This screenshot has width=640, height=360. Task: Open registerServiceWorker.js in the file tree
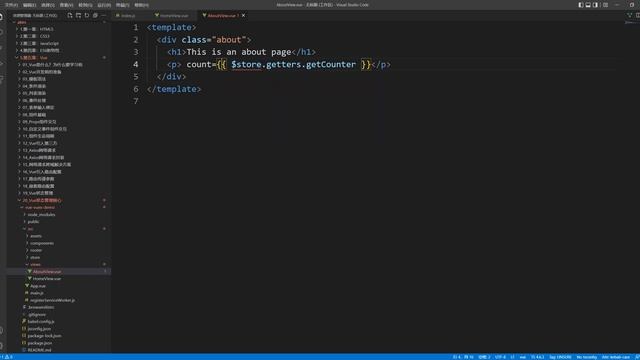click(x=58, y=300)
